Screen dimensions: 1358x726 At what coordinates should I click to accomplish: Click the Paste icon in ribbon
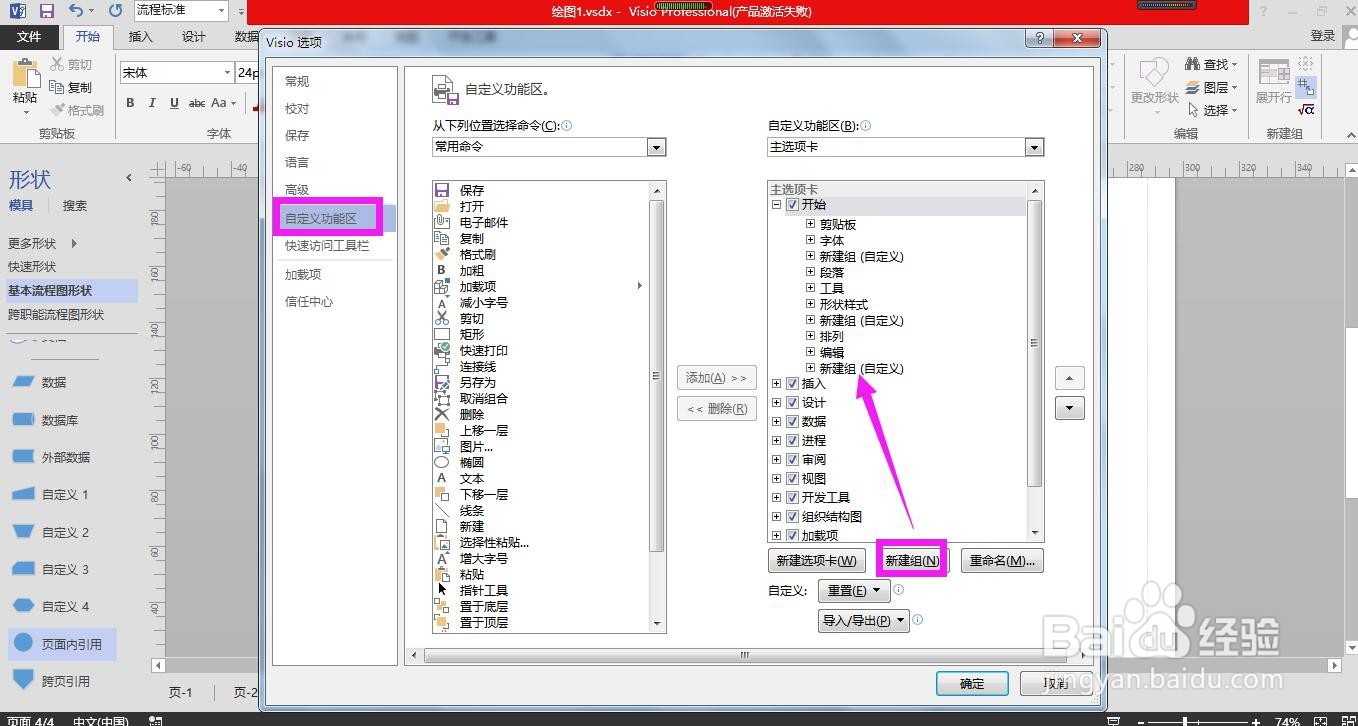[24, 75]
